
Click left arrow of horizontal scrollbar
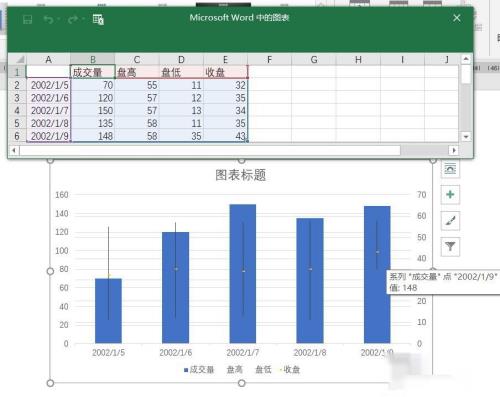point(14,150)
